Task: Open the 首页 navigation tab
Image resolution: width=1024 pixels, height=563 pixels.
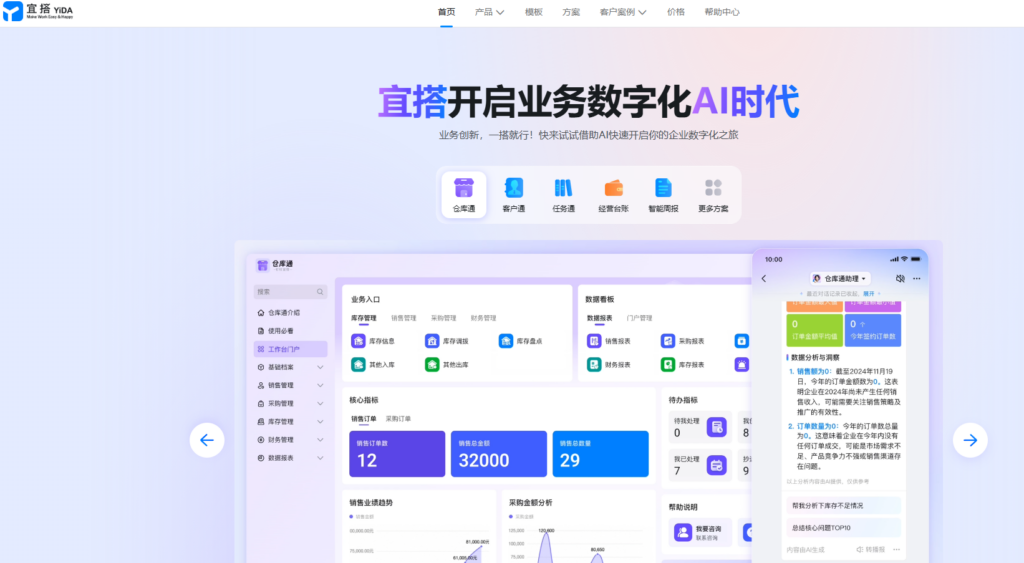Action: (446, 12)
